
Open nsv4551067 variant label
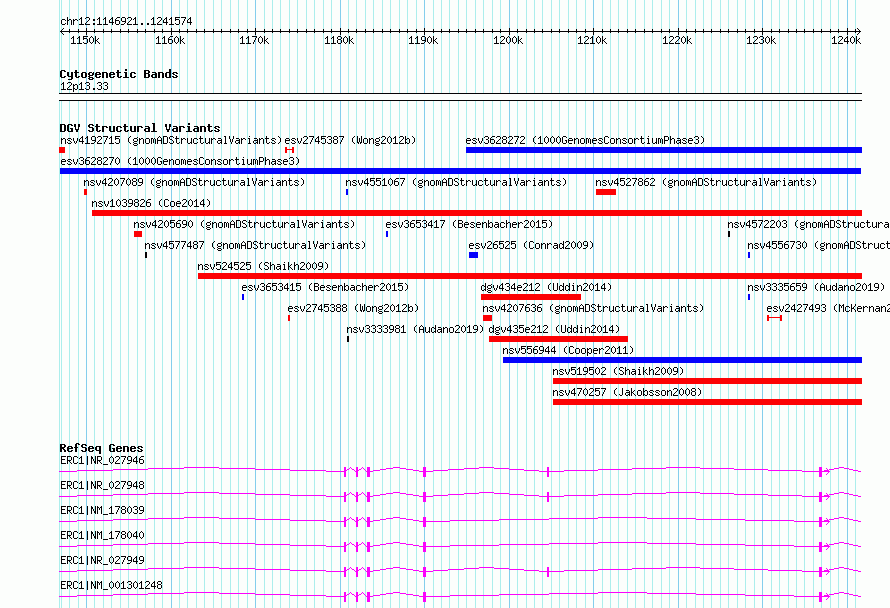[x=456, y=182]
